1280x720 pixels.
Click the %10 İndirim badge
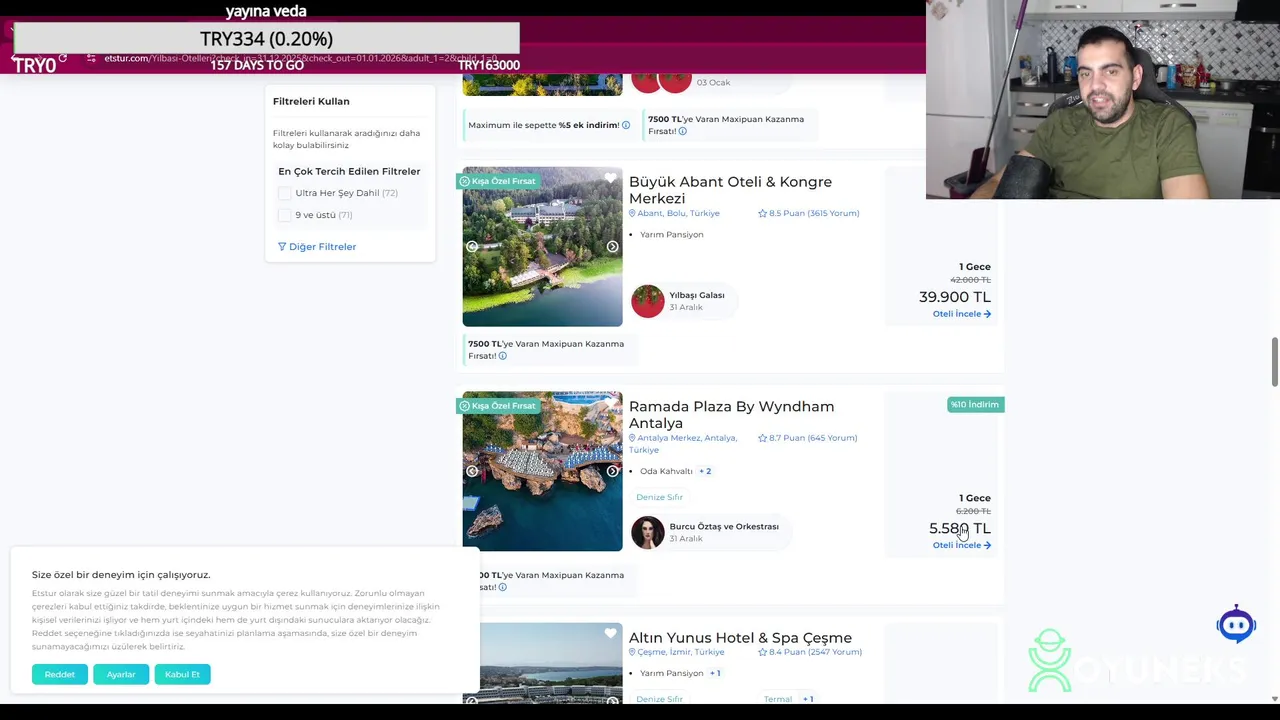[x=975, y=405]
